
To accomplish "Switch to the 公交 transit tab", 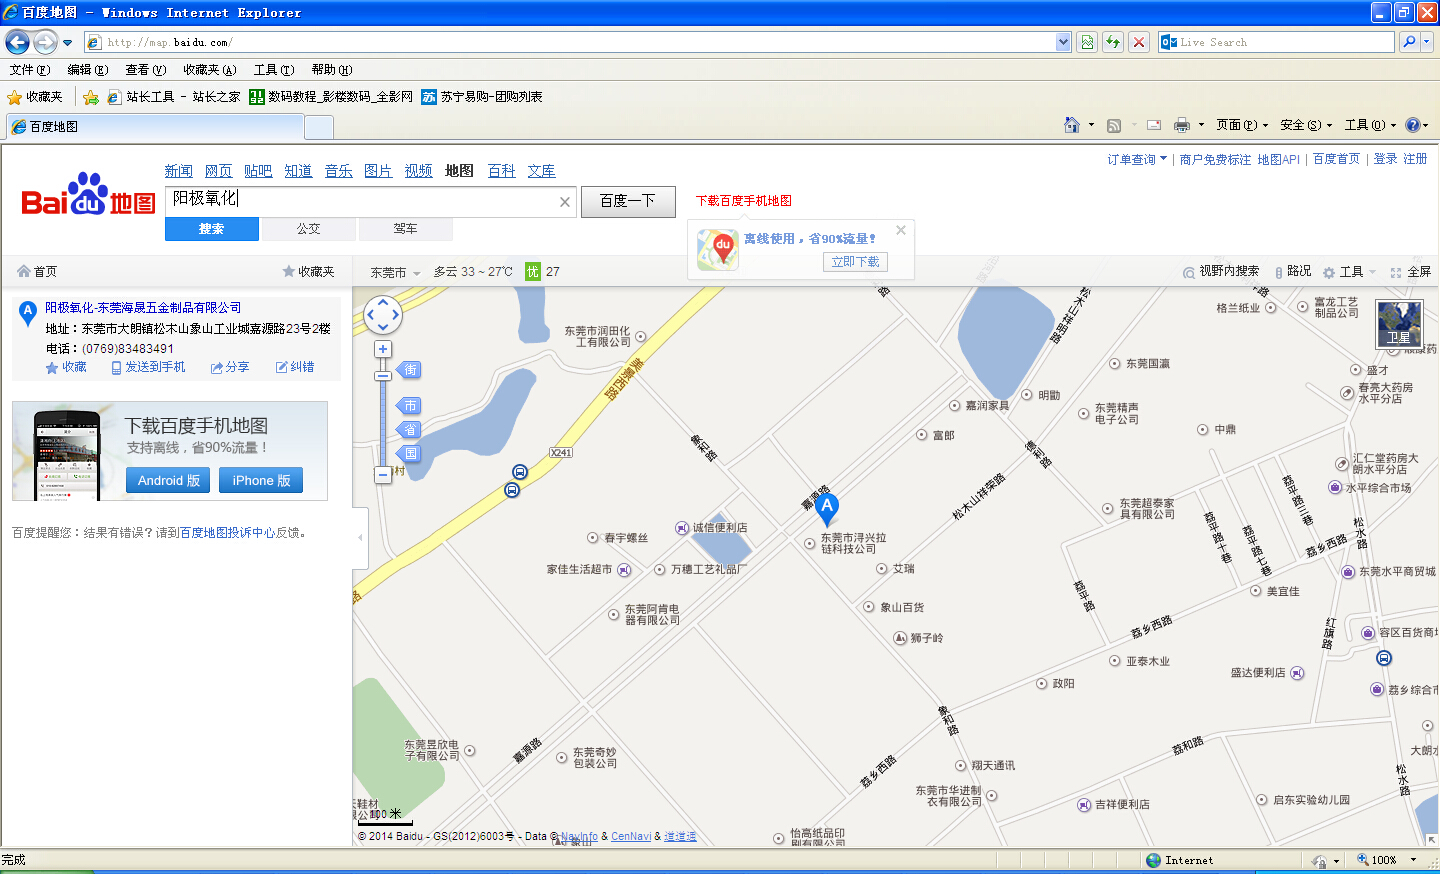I will click(308, 229).
